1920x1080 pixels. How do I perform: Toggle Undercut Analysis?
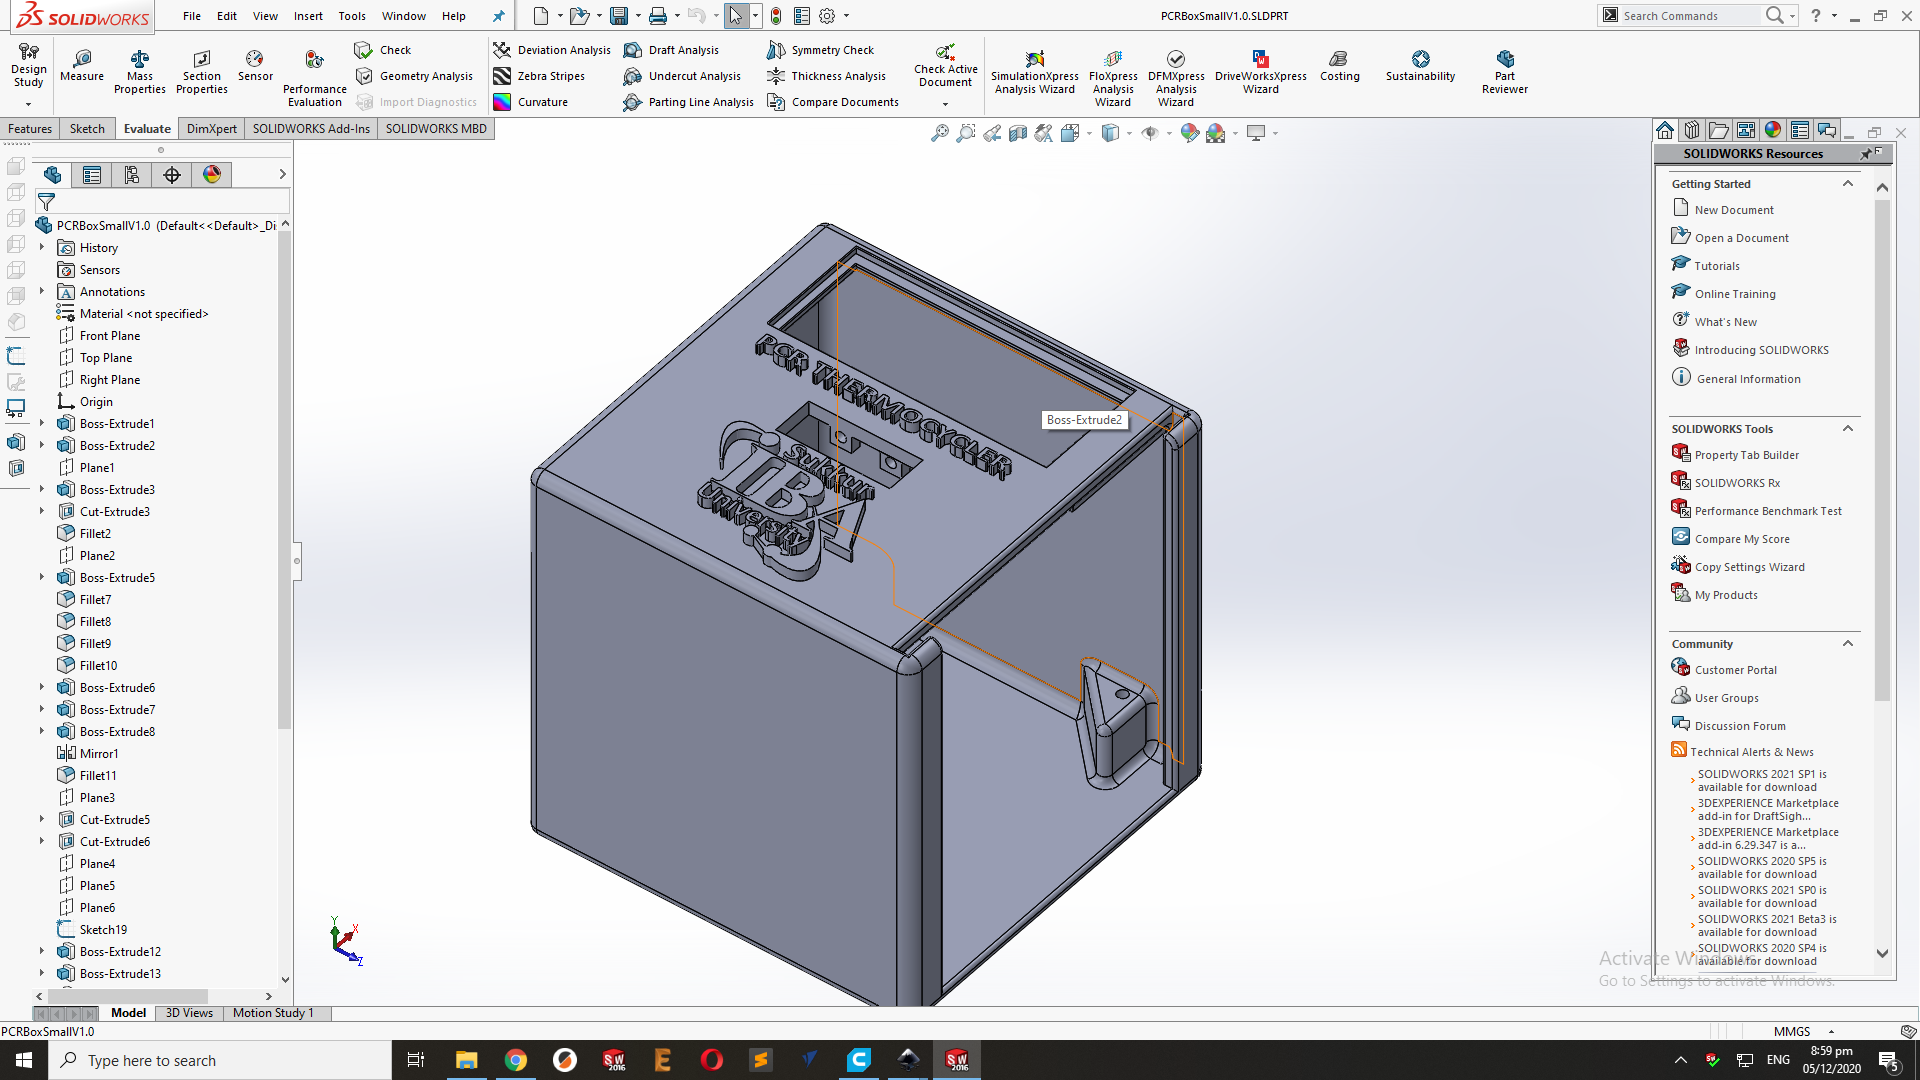(x=682, y=76)
